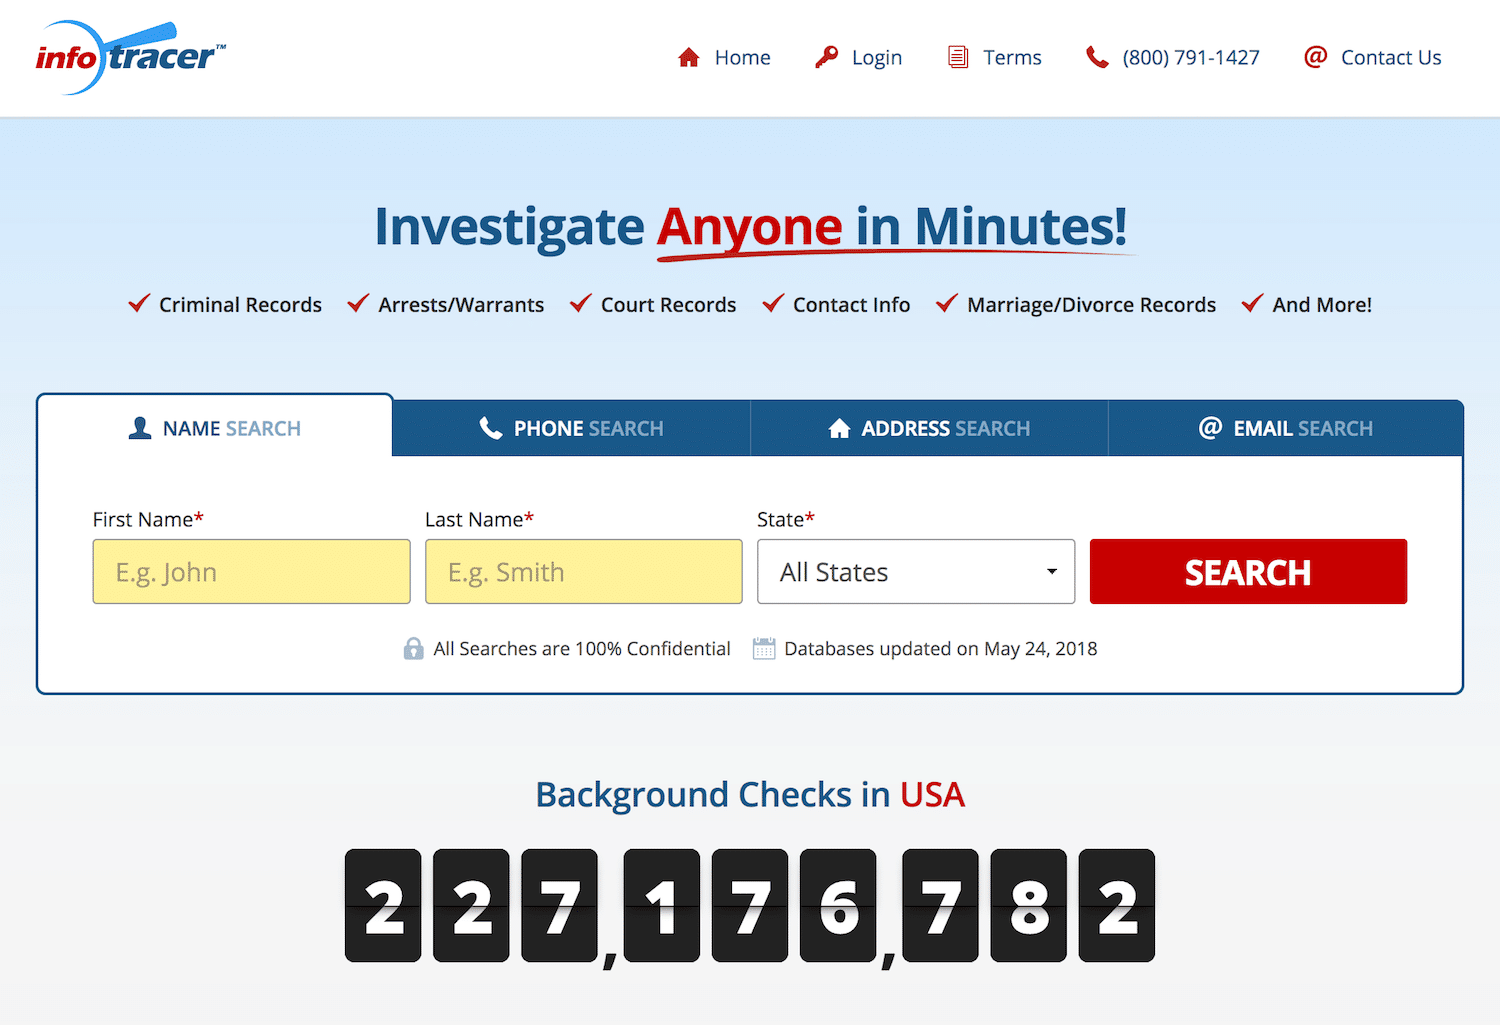Click the person icon on Name Search tab

click(x=139, y=427)
